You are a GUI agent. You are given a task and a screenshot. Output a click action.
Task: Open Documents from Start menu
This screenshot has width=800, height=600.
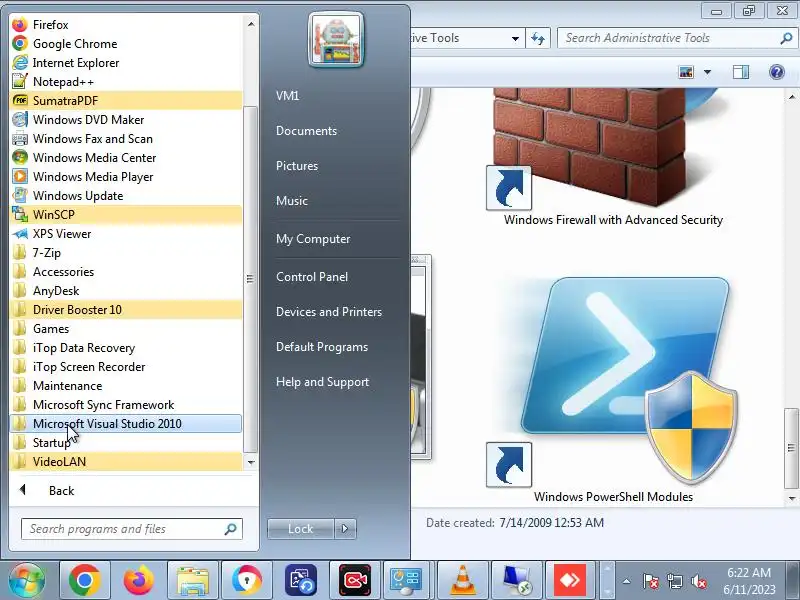(306, 131)
